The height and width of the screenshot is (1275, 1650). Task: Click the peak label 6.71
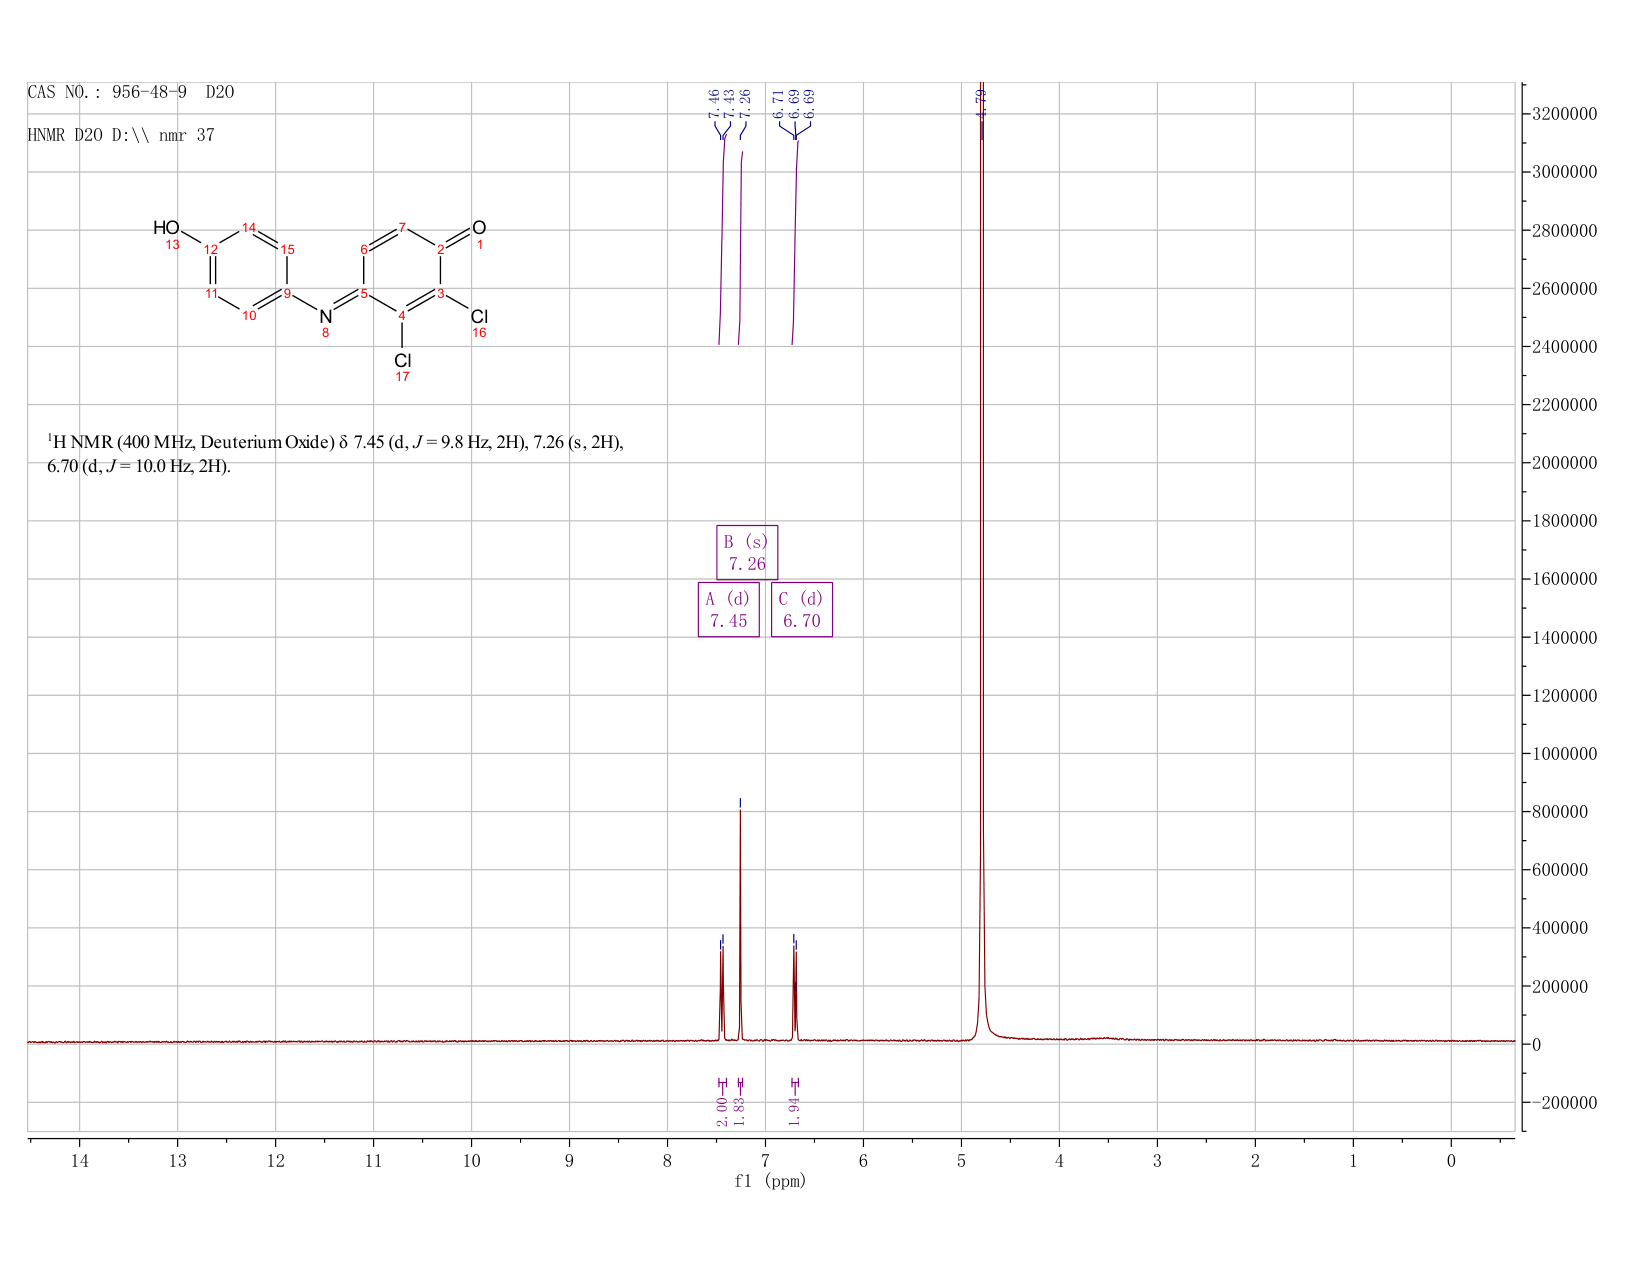778,102
